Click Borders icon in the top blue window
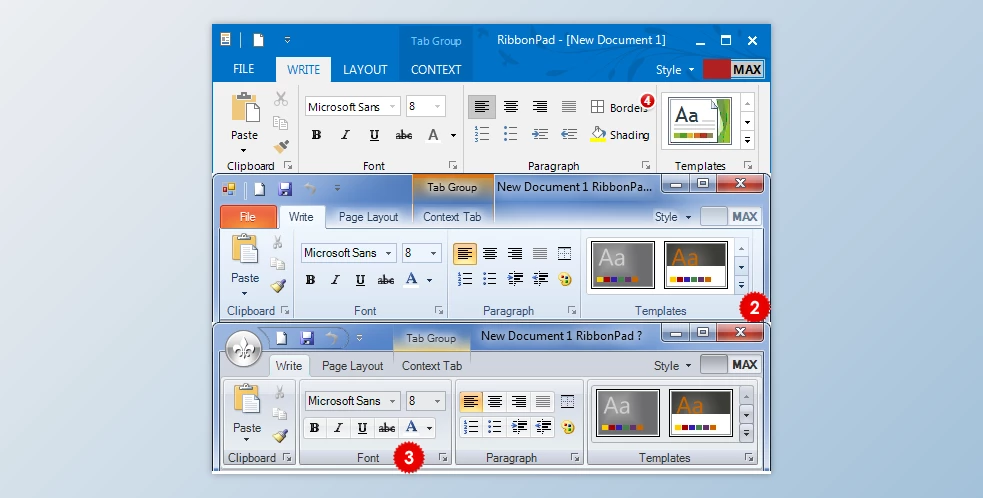This screenshot has width=983, height=498. (x=597, y=107)
